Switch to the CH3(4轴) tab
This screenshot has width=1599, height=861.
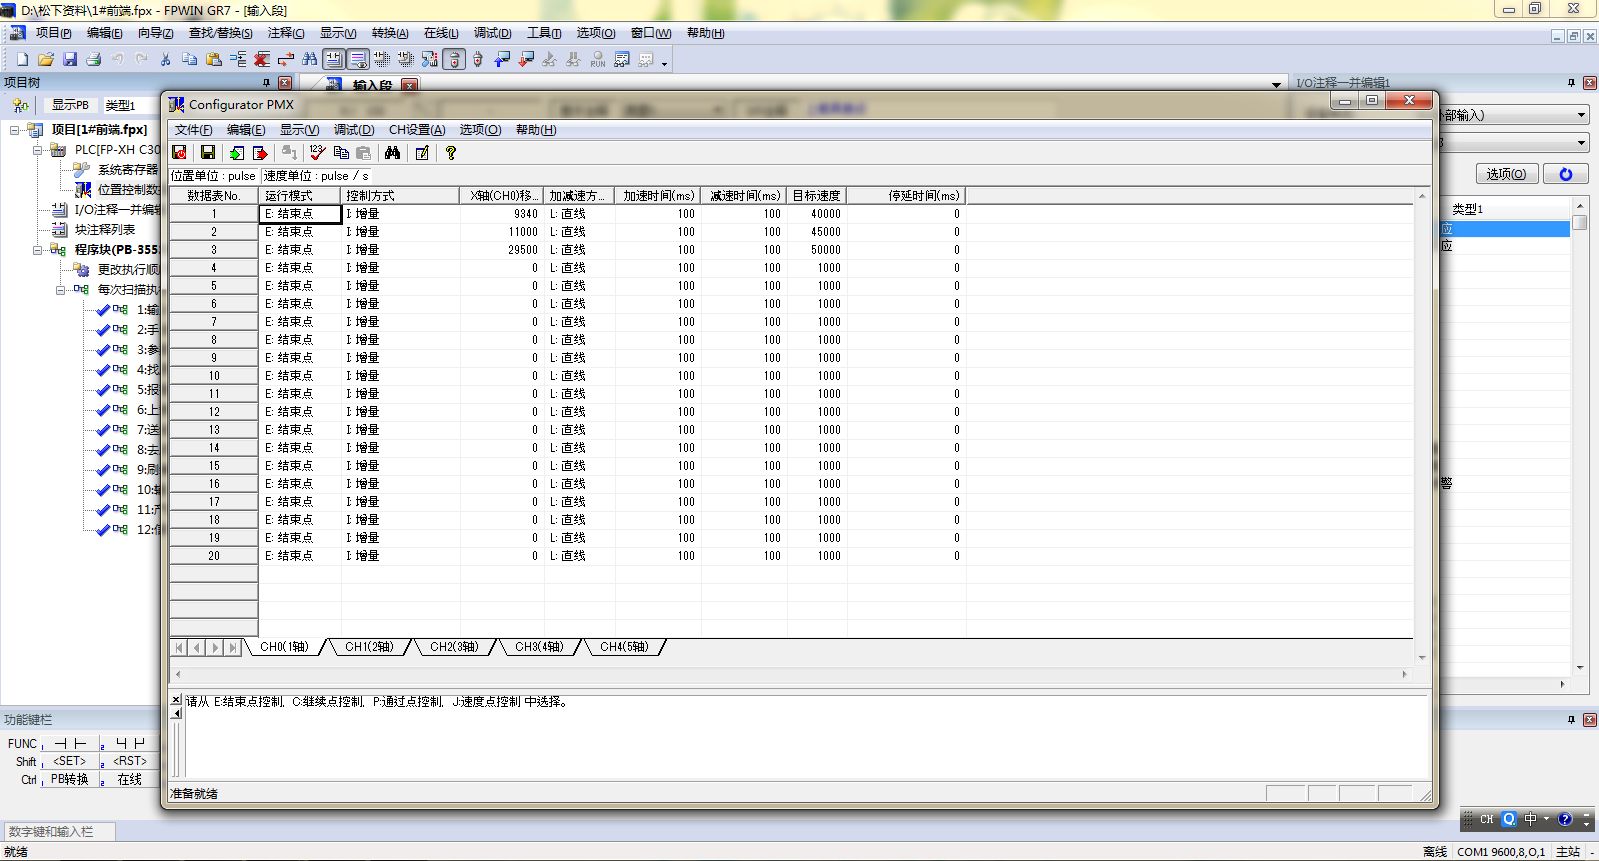pos(539,647)
